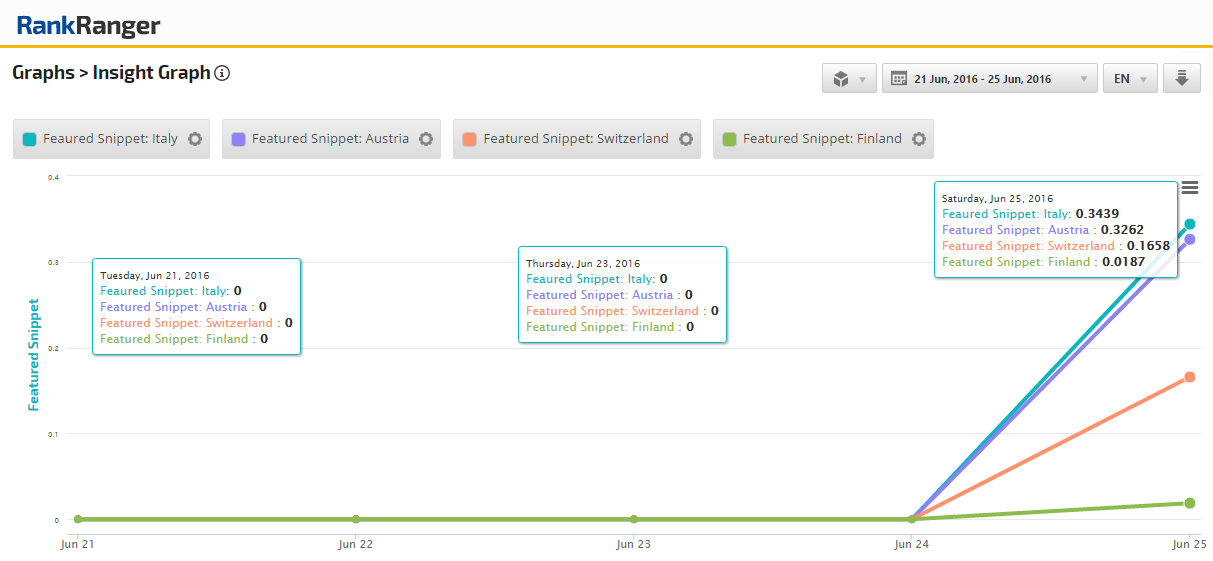Click the calendar icon in date picker
This screenshot has height=561, width=1213.
pos(898,79)
